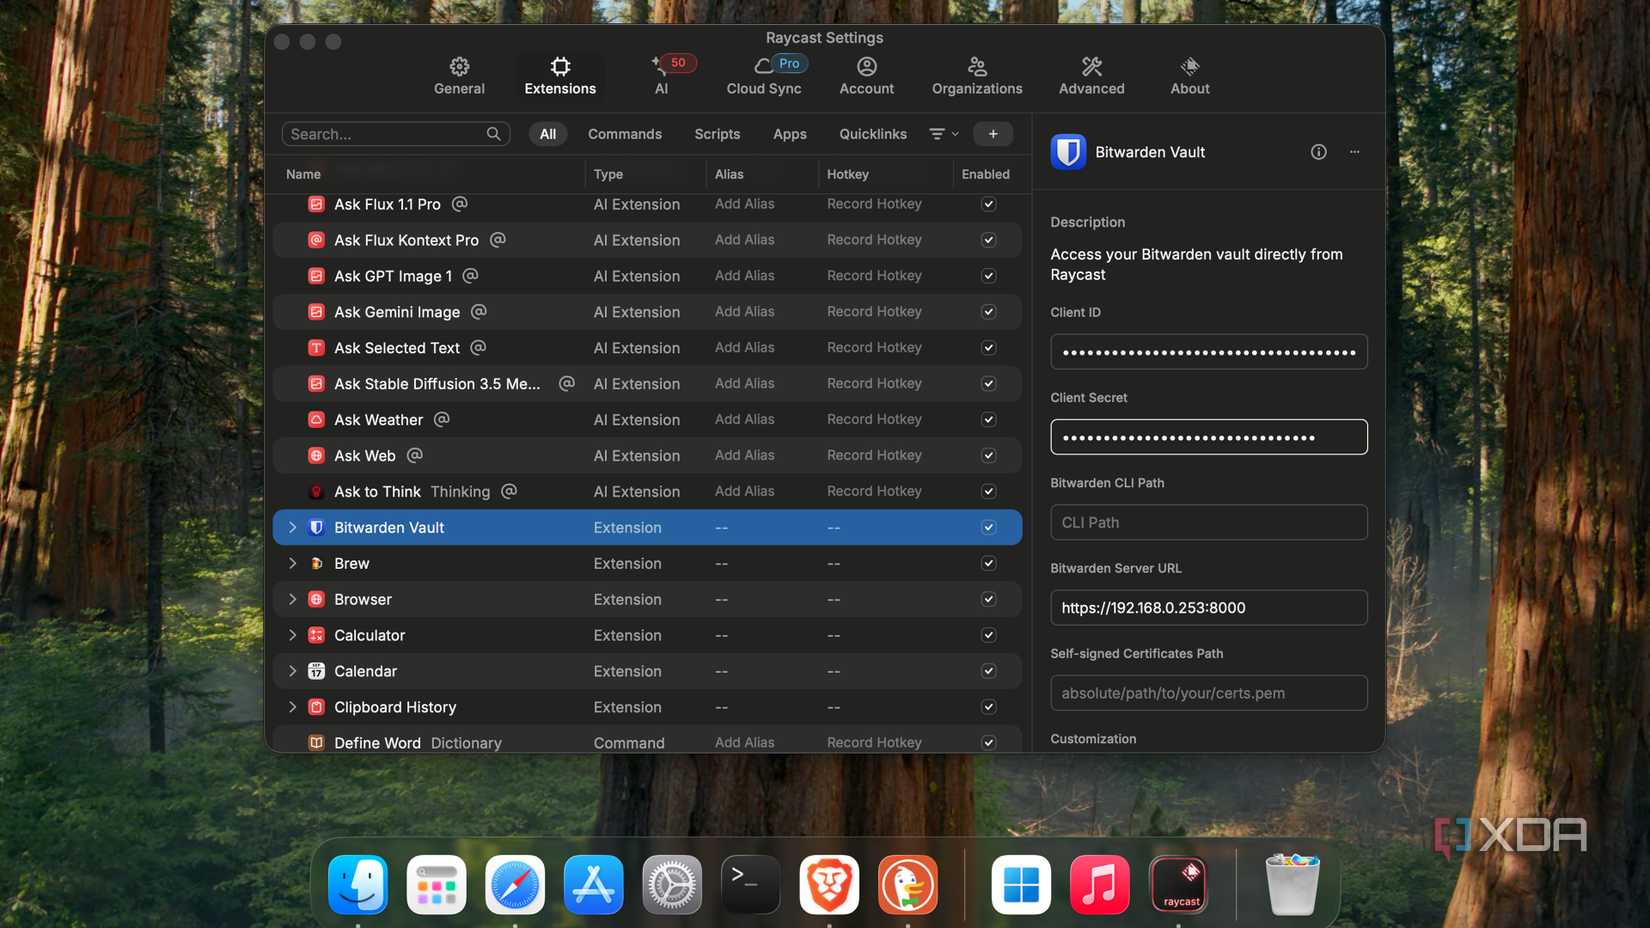Viewport: 1650px width, 928px height.
Task: Click the Brew extension icon
Action: 316,563
